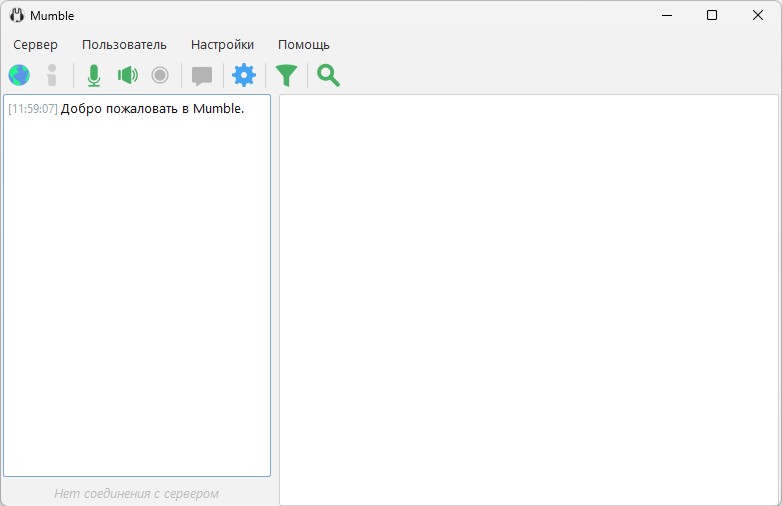782x506 pixels.
Task: Click the server information icon
Action: 52,75
